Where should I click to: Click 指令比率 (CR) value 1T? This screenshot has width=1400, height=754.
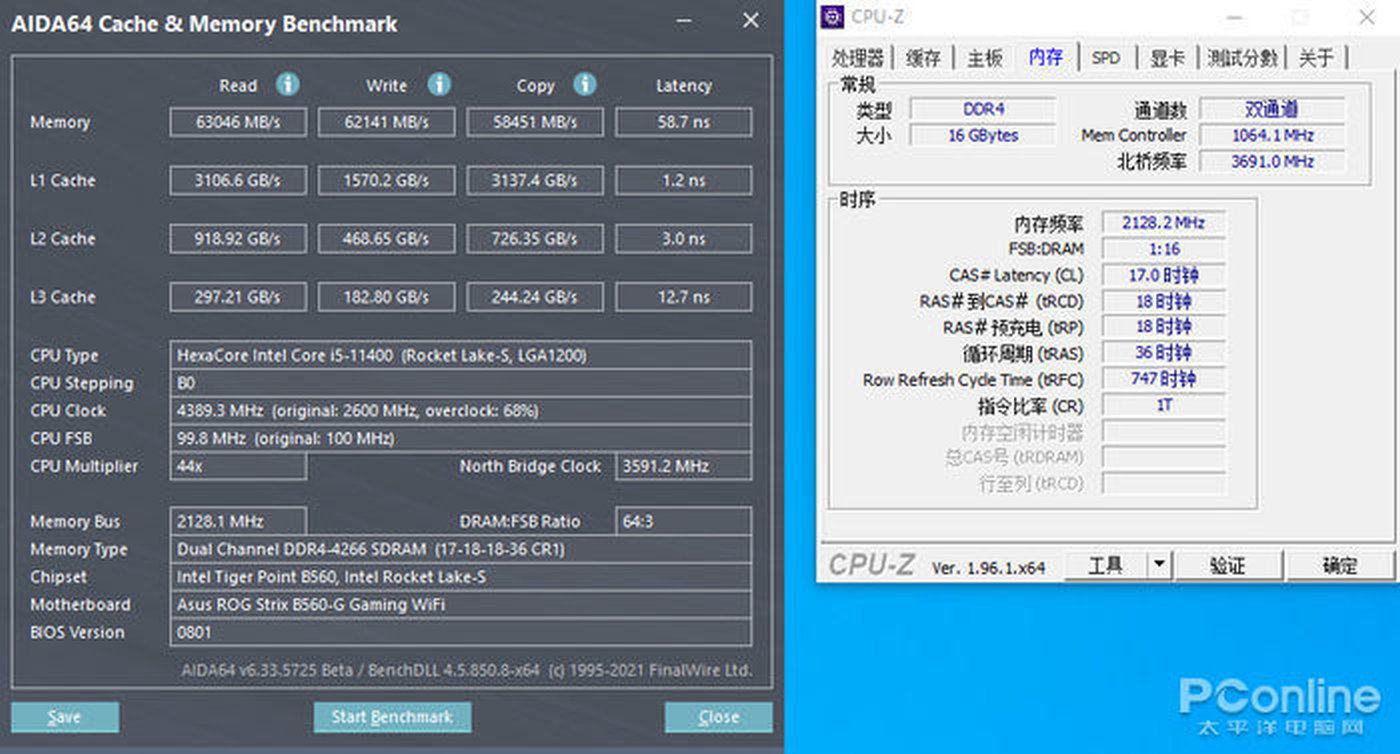[x=1164, y=405]
